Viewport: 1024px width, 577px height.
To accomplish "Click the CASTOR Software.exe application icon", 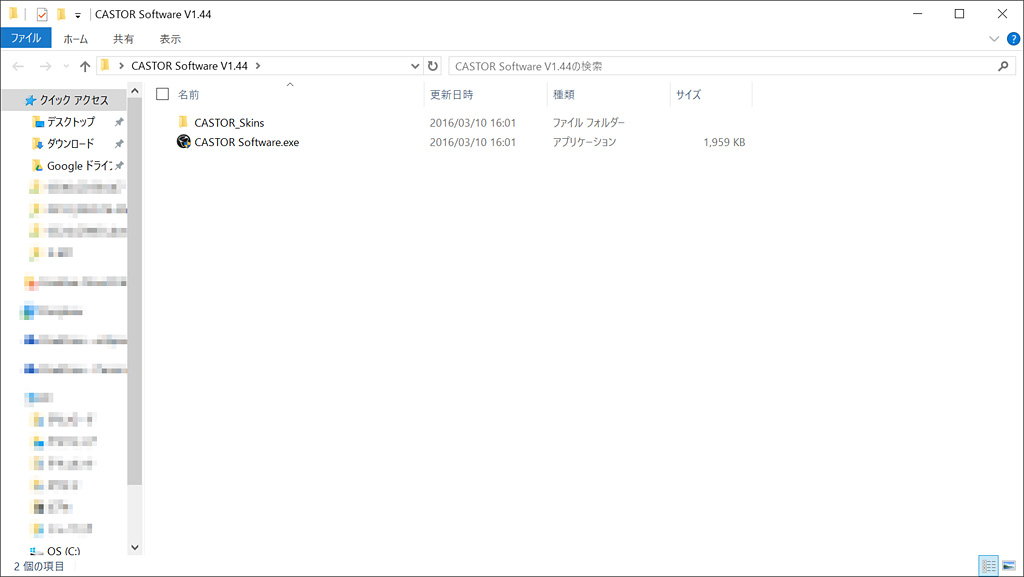I will 183,142.
